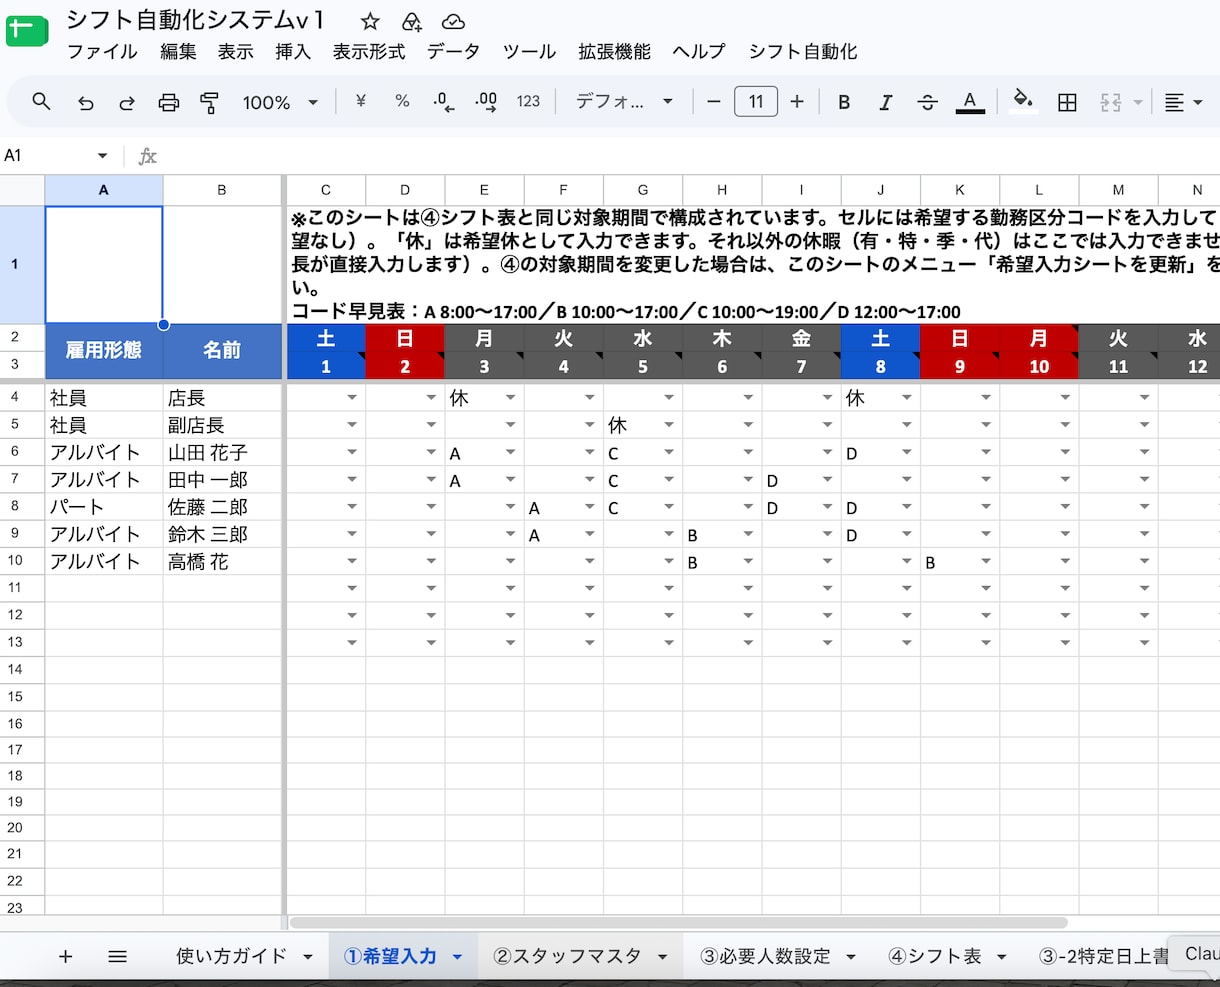This screenshot has height=987, width=1220.
Task: Open the ①希望入力 tab options arrow
Action: pos(458,957)
